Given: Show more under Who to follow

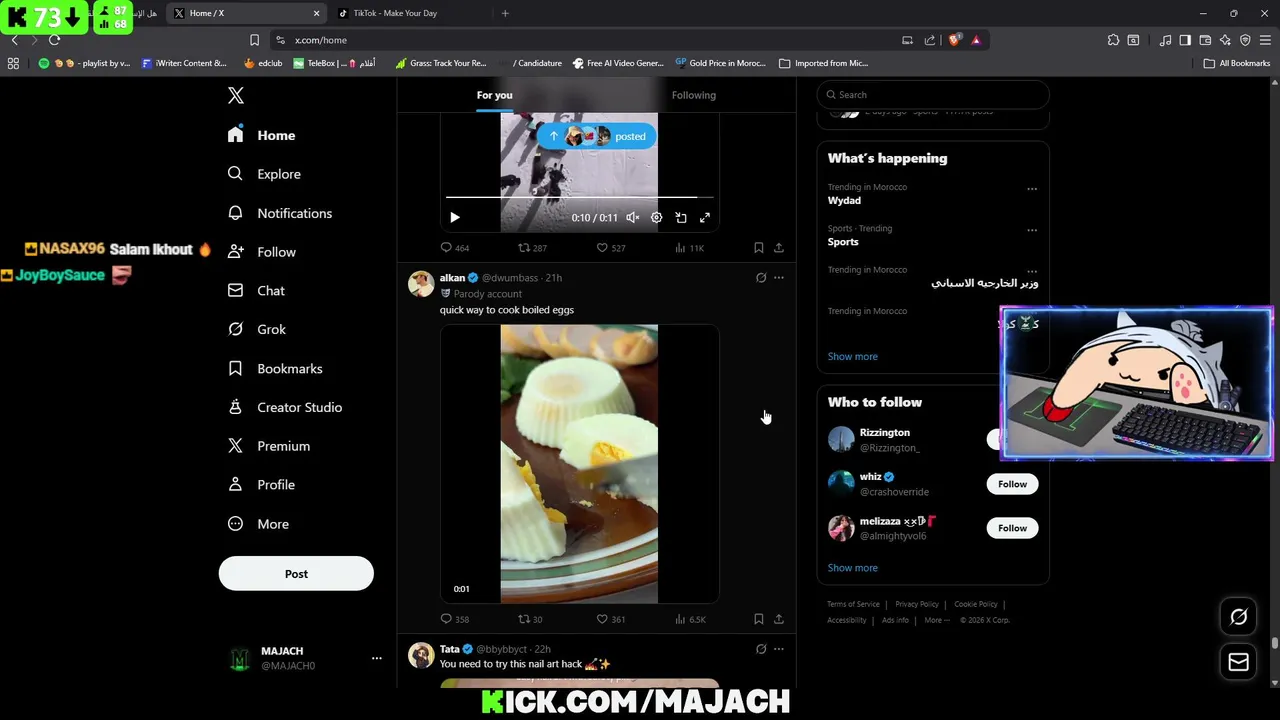Looking at the screenshot, I should tap(852, 568).
